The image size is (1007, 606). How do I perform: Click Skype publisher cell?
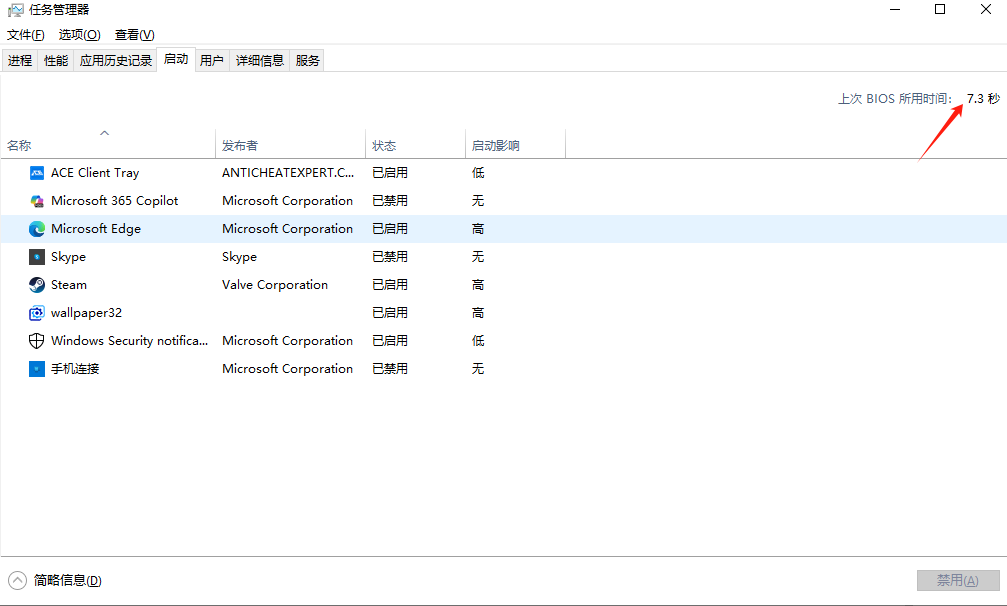240,257
